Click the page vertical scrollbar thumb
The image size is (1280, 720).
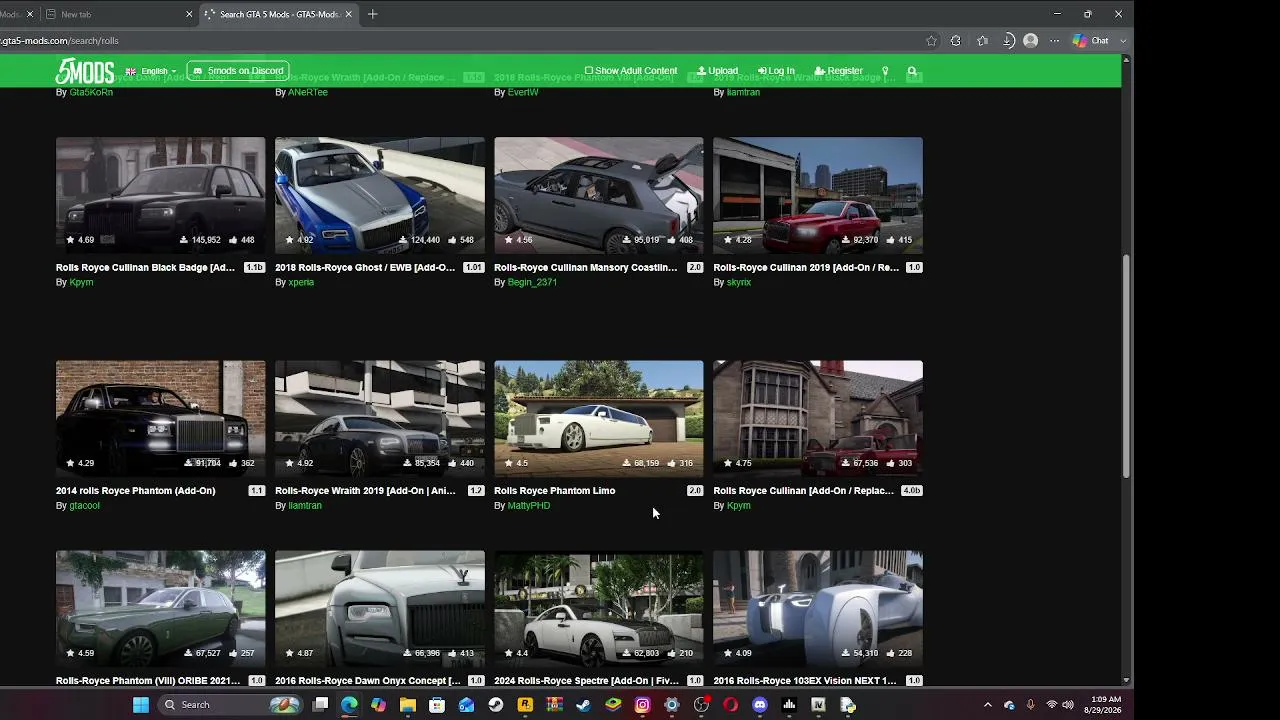point(1127,365)
